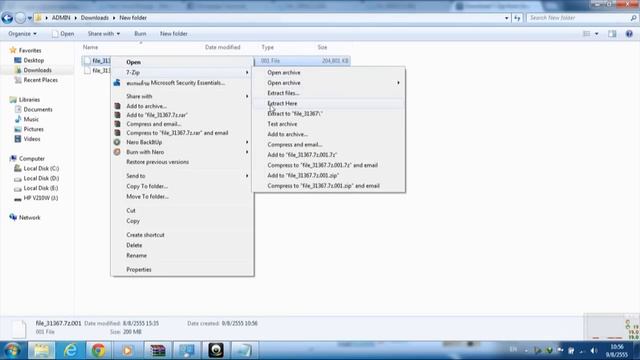Select Libraries in the navigation pane

click(29, 100)
